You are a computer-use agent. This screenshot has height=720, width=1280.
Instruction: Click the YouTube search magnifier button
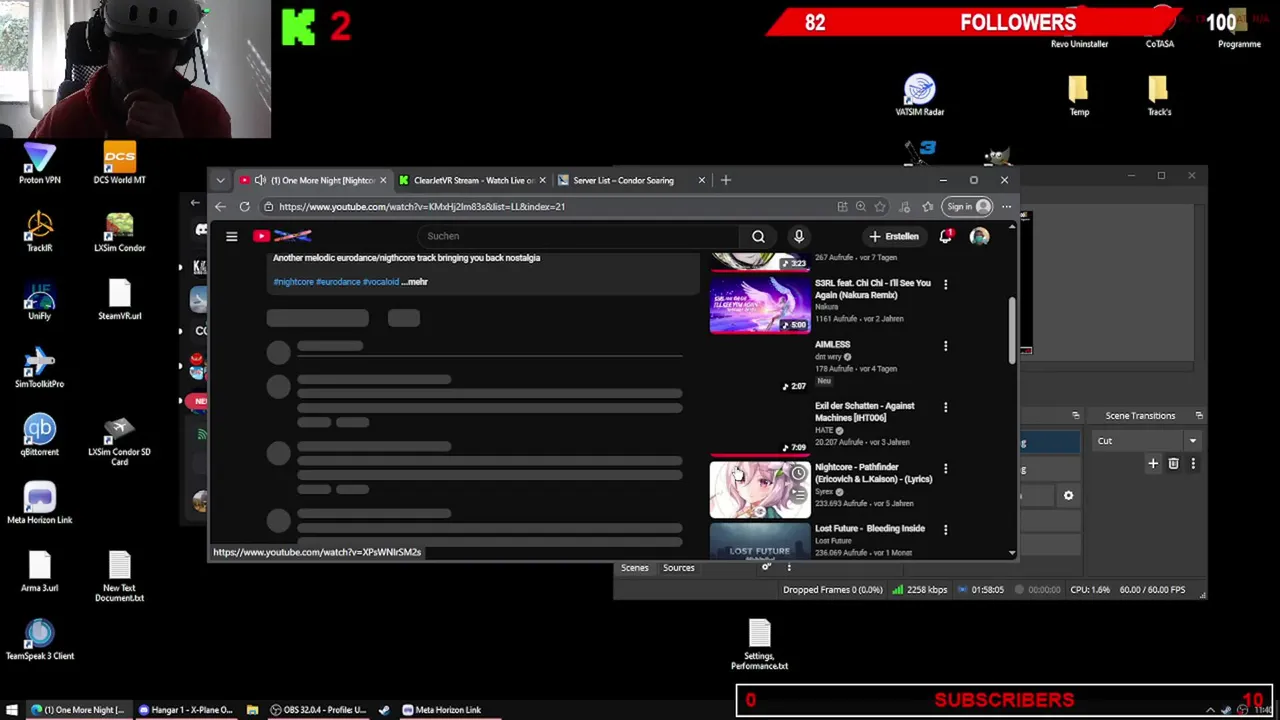tap(758, 236)
